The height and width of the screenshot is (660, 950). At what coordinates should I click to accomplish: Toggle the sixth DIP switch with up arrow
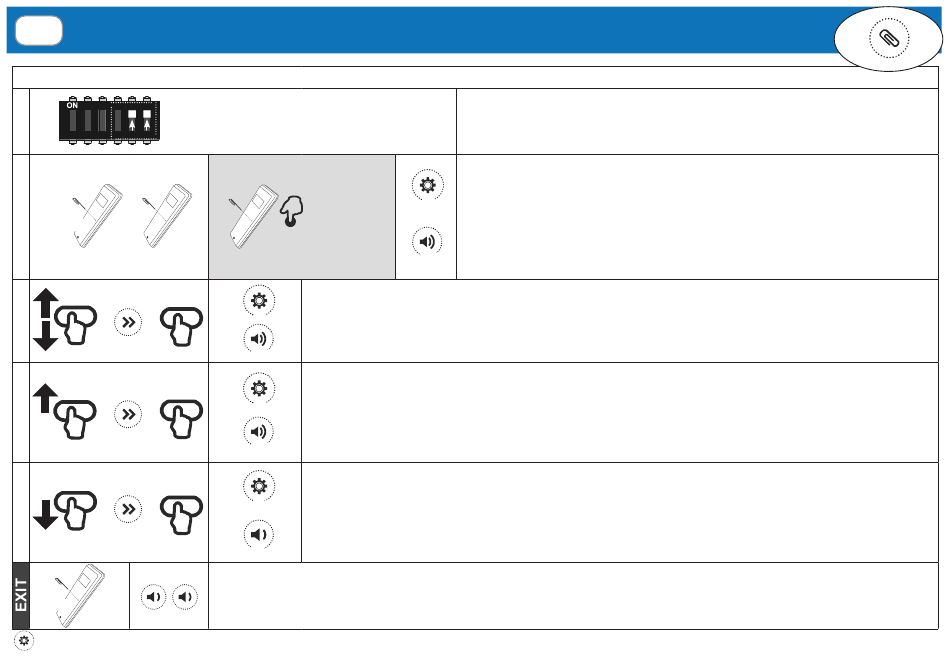147,120
